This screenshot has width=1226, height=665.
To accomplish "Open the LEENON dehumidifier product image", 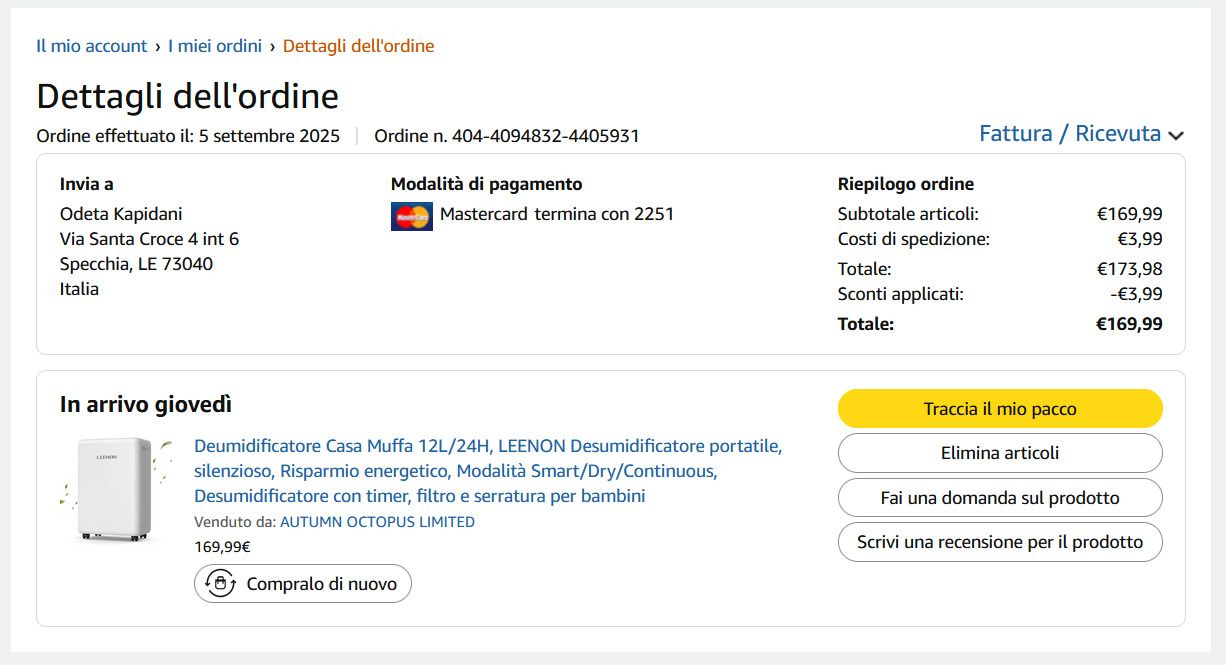I will pyautogui.click(x=114, y=489).
